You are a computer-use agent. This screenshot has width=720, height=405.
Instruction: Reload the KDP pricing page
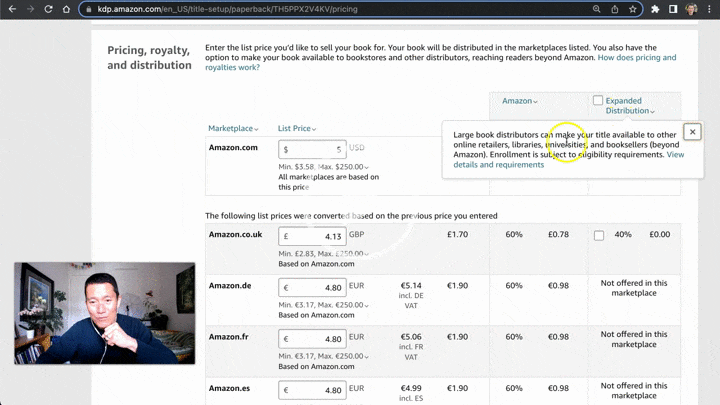(48, 9)
